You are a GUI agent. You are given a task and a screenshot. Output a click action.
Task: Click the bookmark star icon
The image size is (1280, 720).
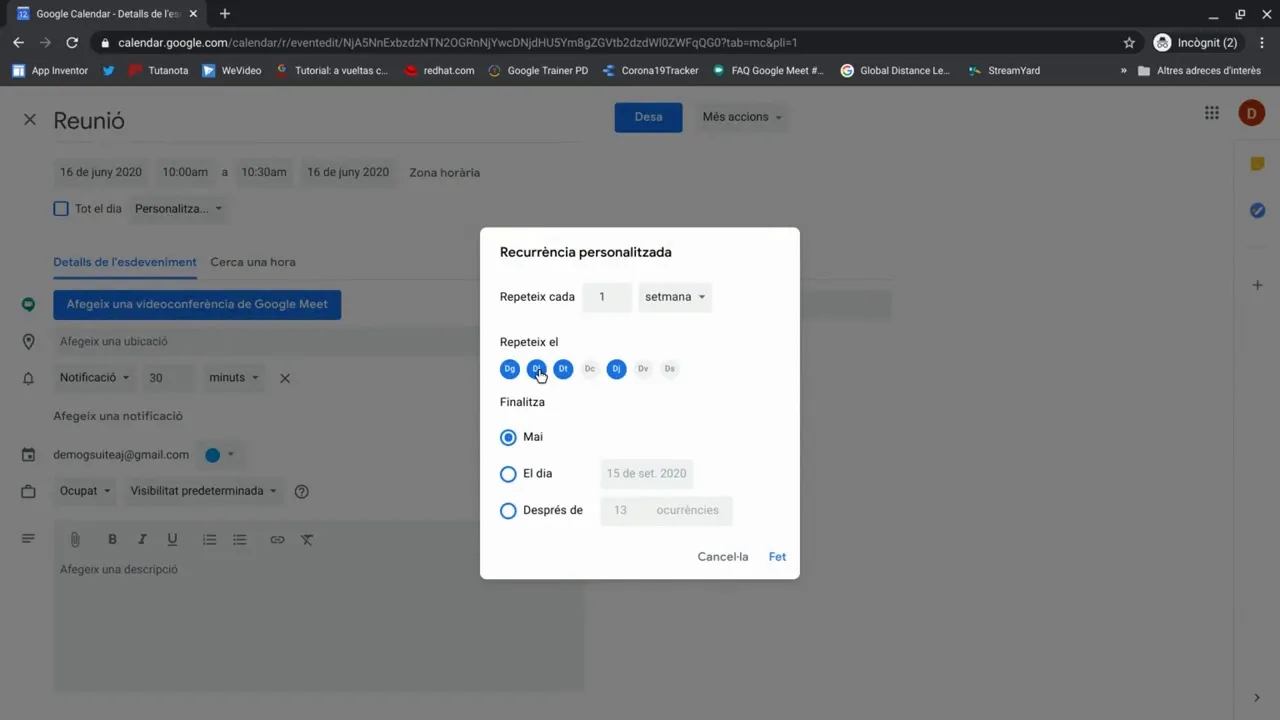(x=1129, y=43)
